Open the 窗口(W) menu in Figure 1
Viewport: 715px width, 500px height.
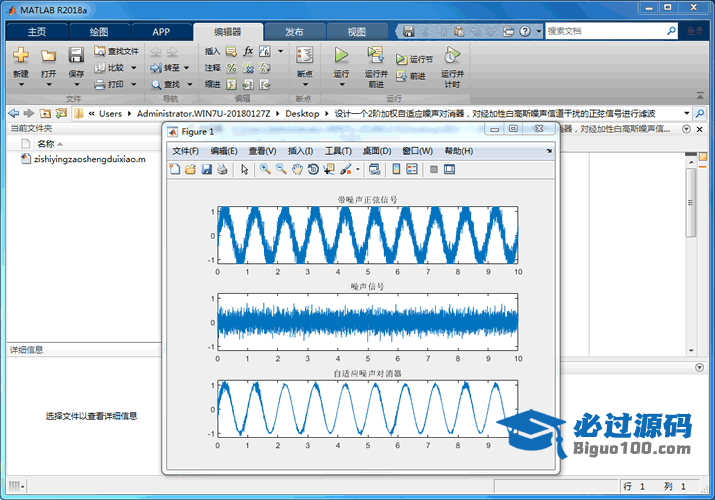click(417, 151)
